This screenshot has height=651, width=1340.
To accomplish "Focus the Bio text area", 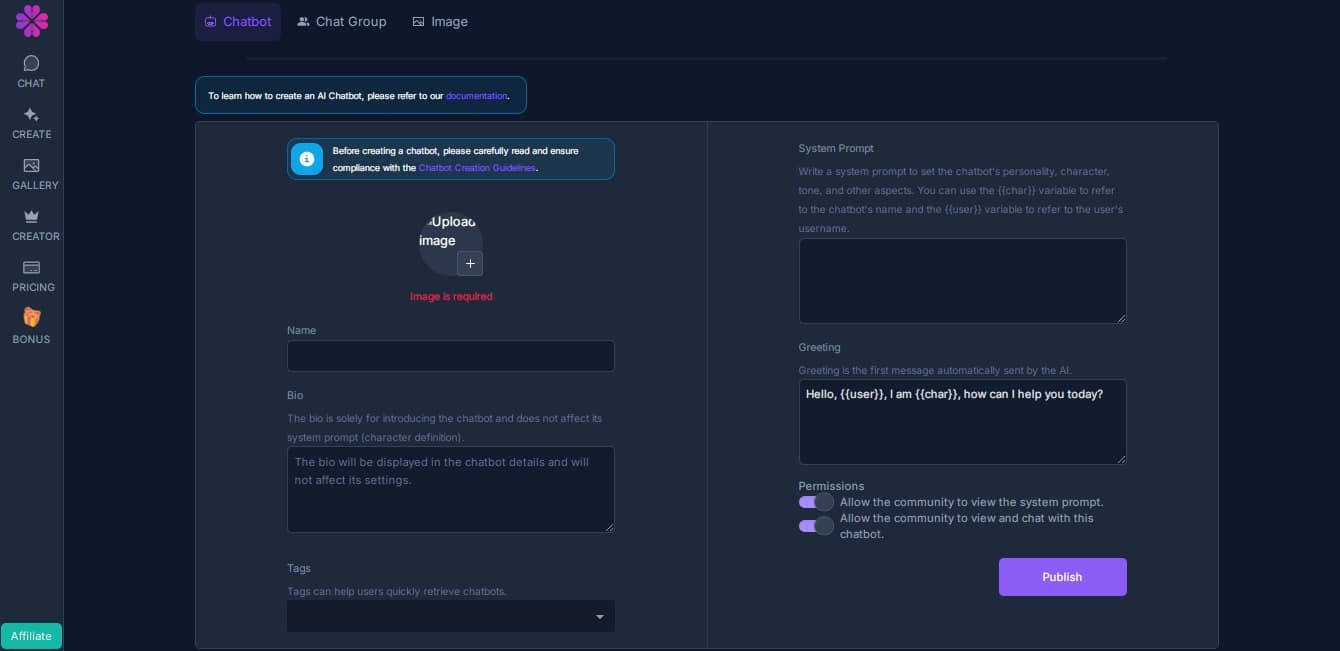I will 451,489.
